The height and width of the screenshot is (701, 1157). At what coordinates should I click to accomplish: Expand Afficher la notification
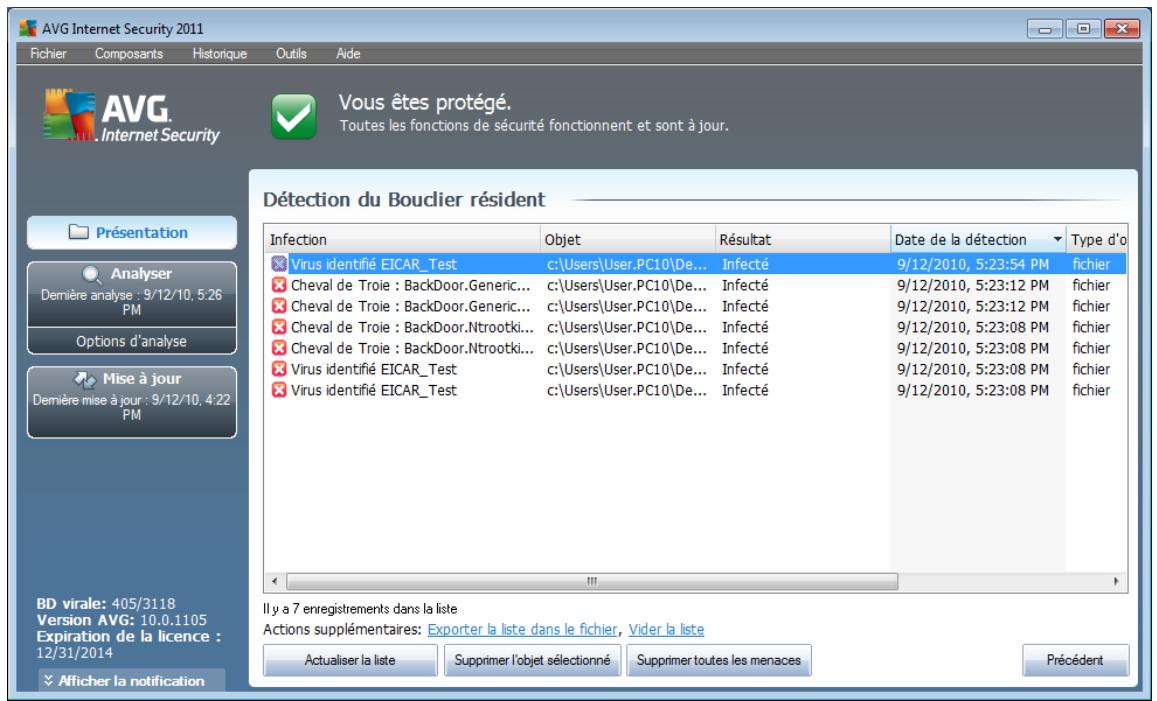tap(131, 680)
